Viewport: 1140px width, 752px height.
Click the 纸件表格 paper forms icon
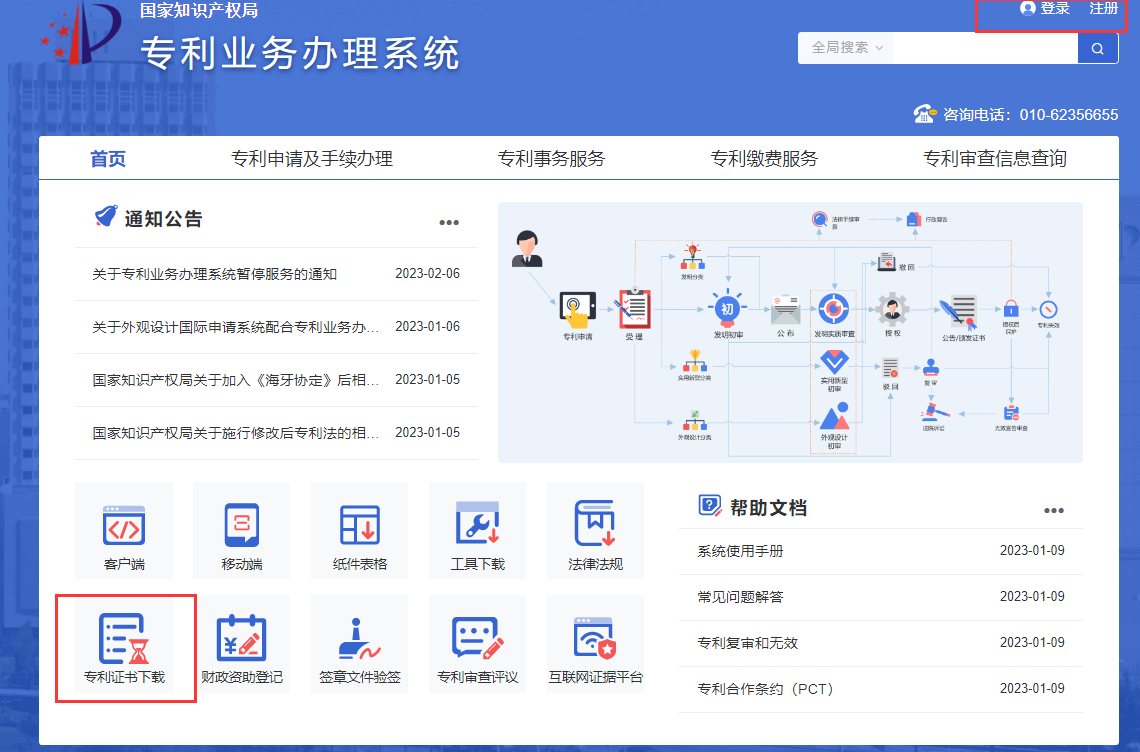pyautogui.click(x=359, y=531)
